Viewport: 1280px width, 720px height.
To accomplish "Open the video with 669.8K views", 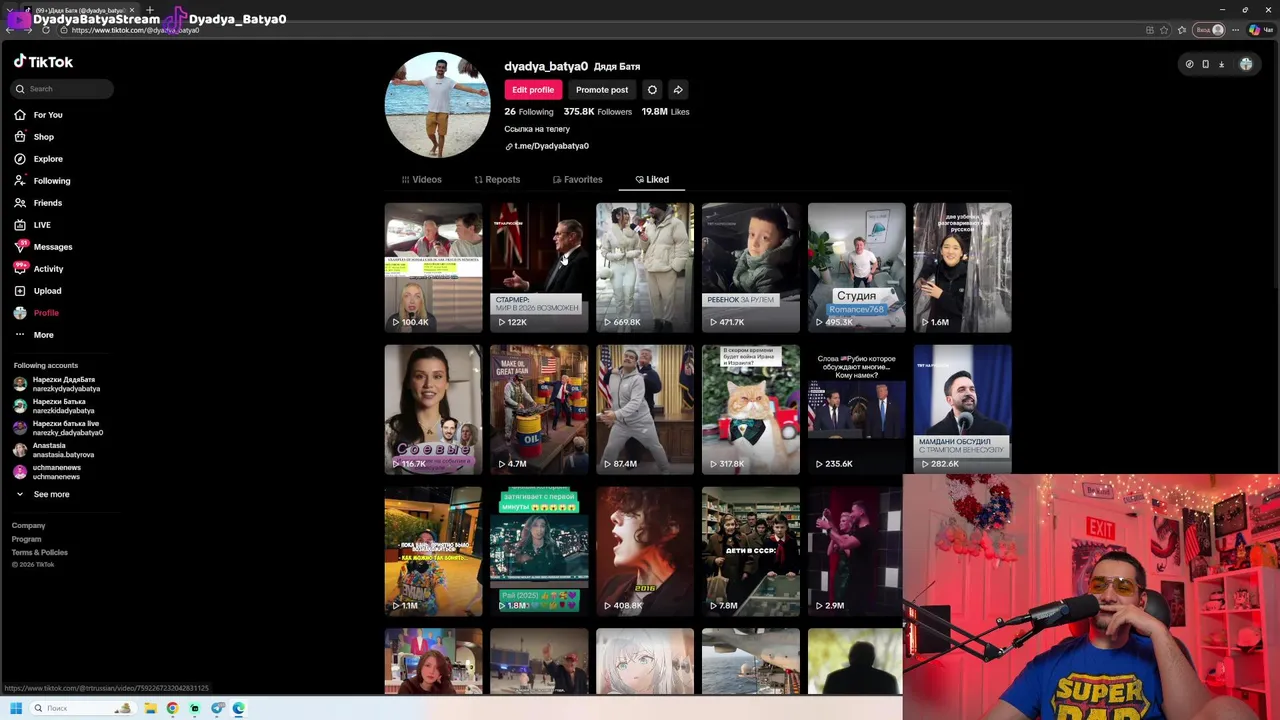I will 645,267.
